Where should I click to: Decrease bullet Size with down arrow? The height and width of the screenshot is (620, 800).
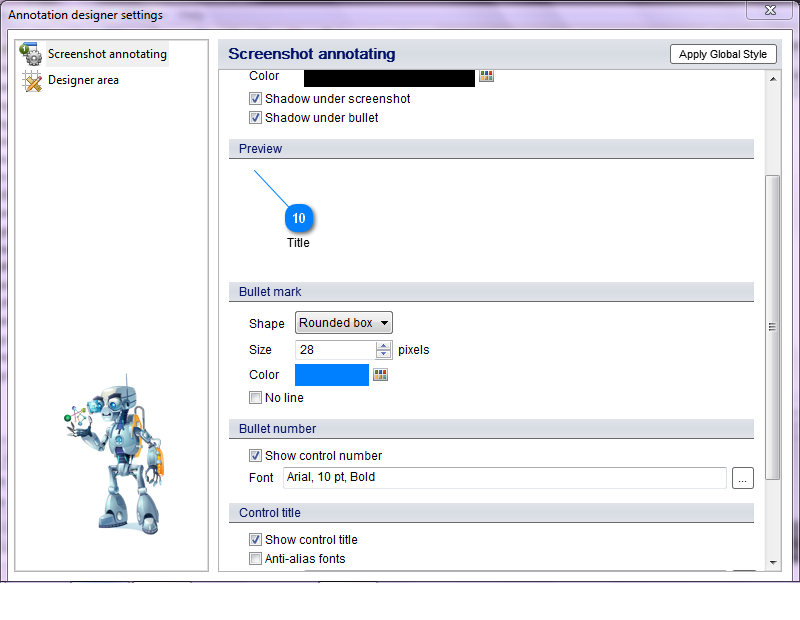[383, 354]
